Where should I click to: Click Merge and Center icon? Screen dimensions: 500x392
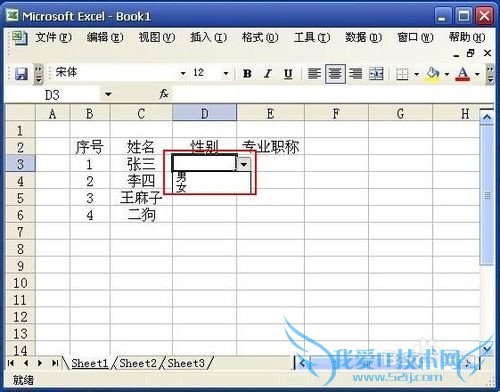[x=376, y=74]
